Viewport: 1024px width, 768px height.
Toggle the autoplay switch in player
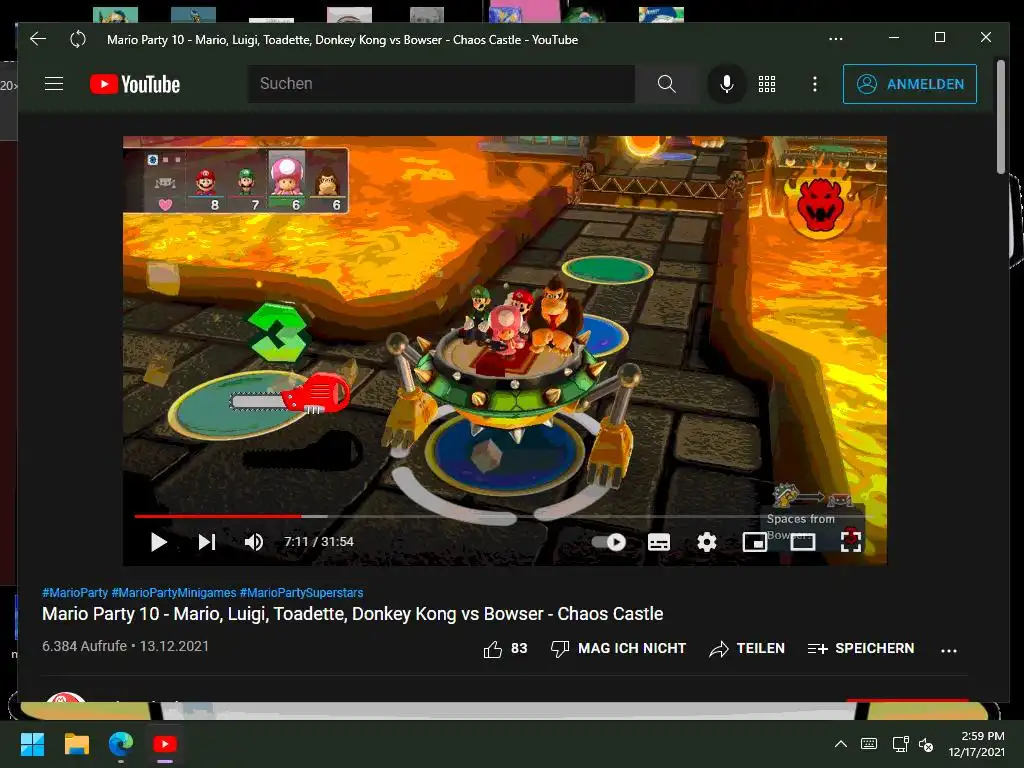pyautogui.click(x=609, y=542)
